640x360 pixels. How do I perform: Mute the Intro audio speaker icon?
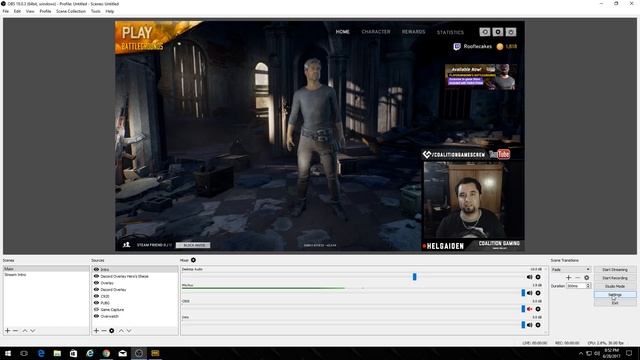(529, 325)
